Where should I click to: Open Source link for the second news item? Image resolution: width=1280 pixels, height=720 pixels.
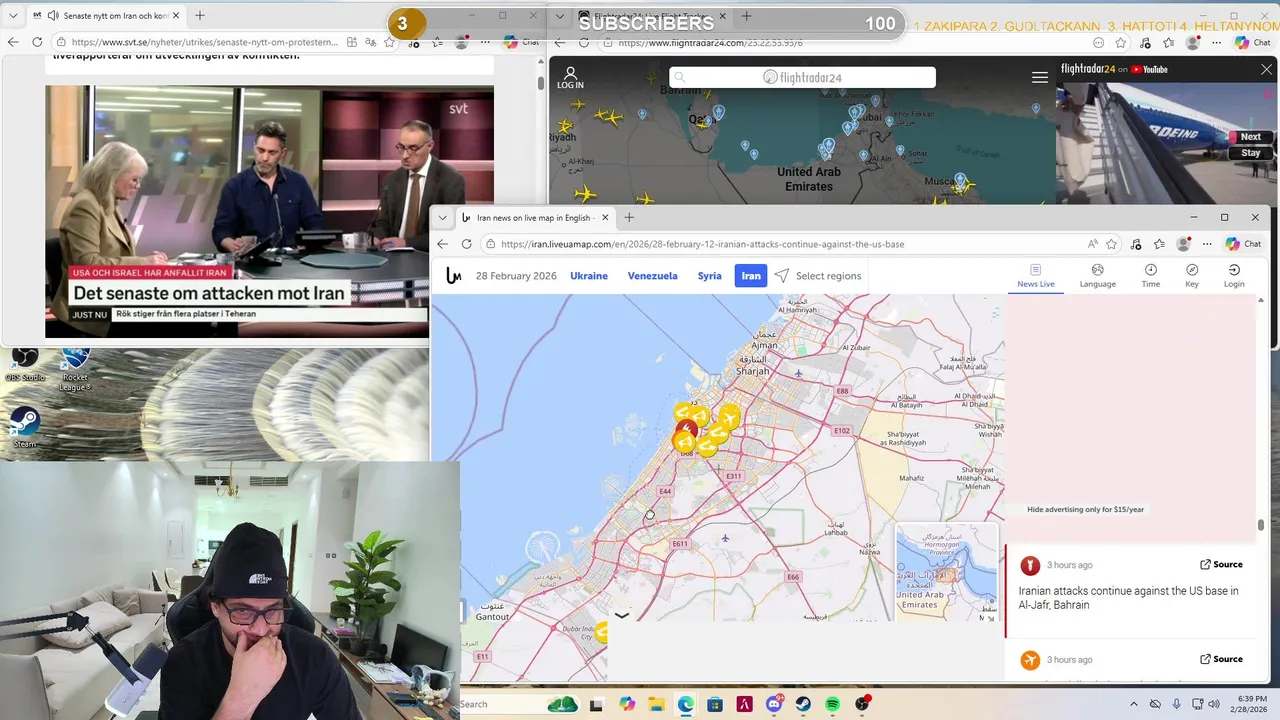(1221, 659)
